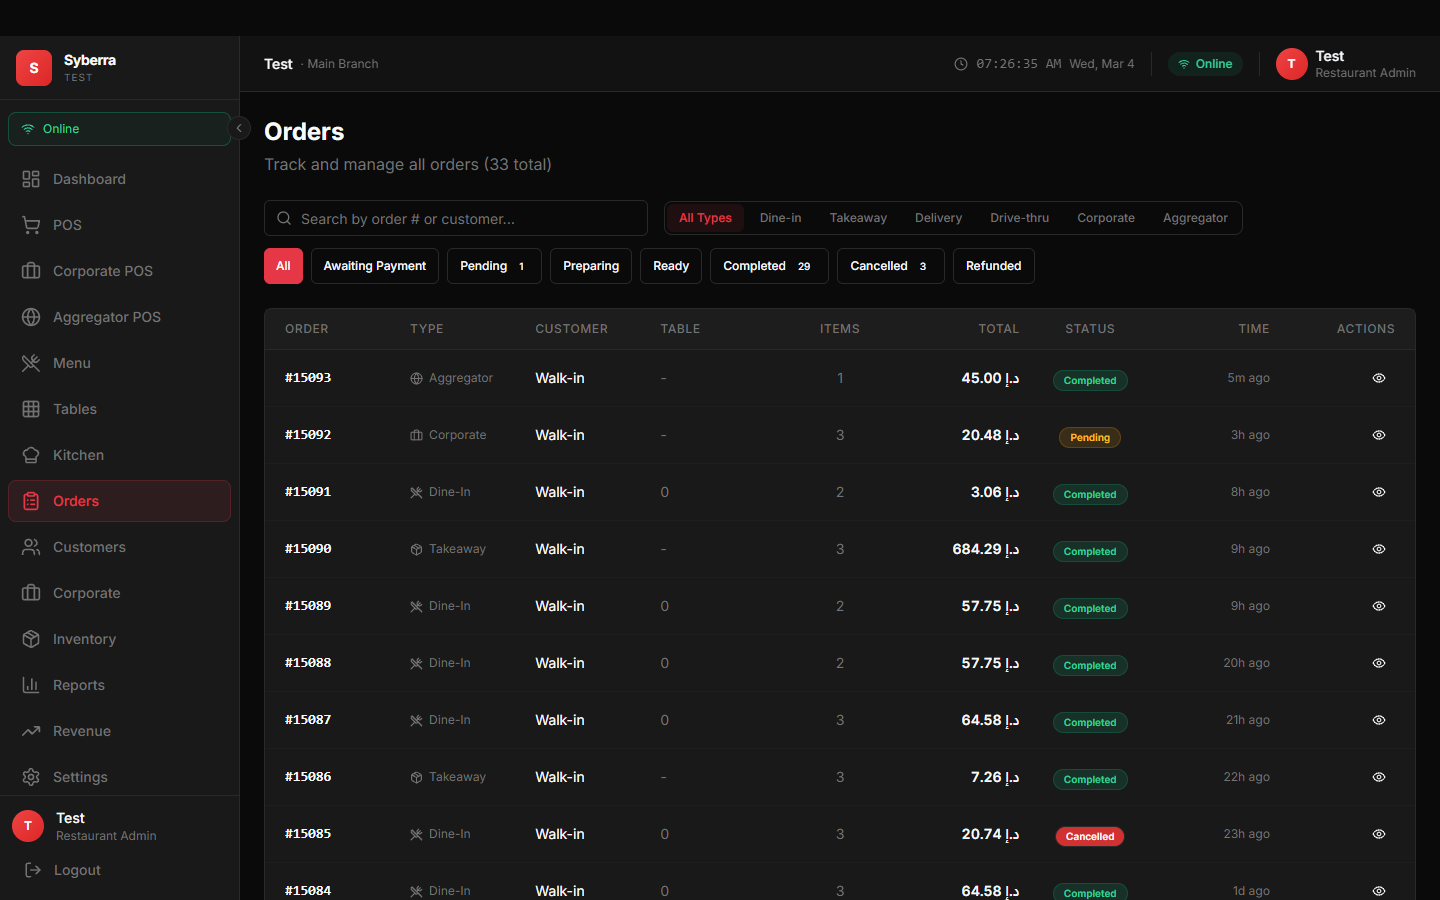Image resolution: width=1440 pixels, height=900 pixels.
Task: Click the Pending status badge on order #15092
Action: point(1089,437)
